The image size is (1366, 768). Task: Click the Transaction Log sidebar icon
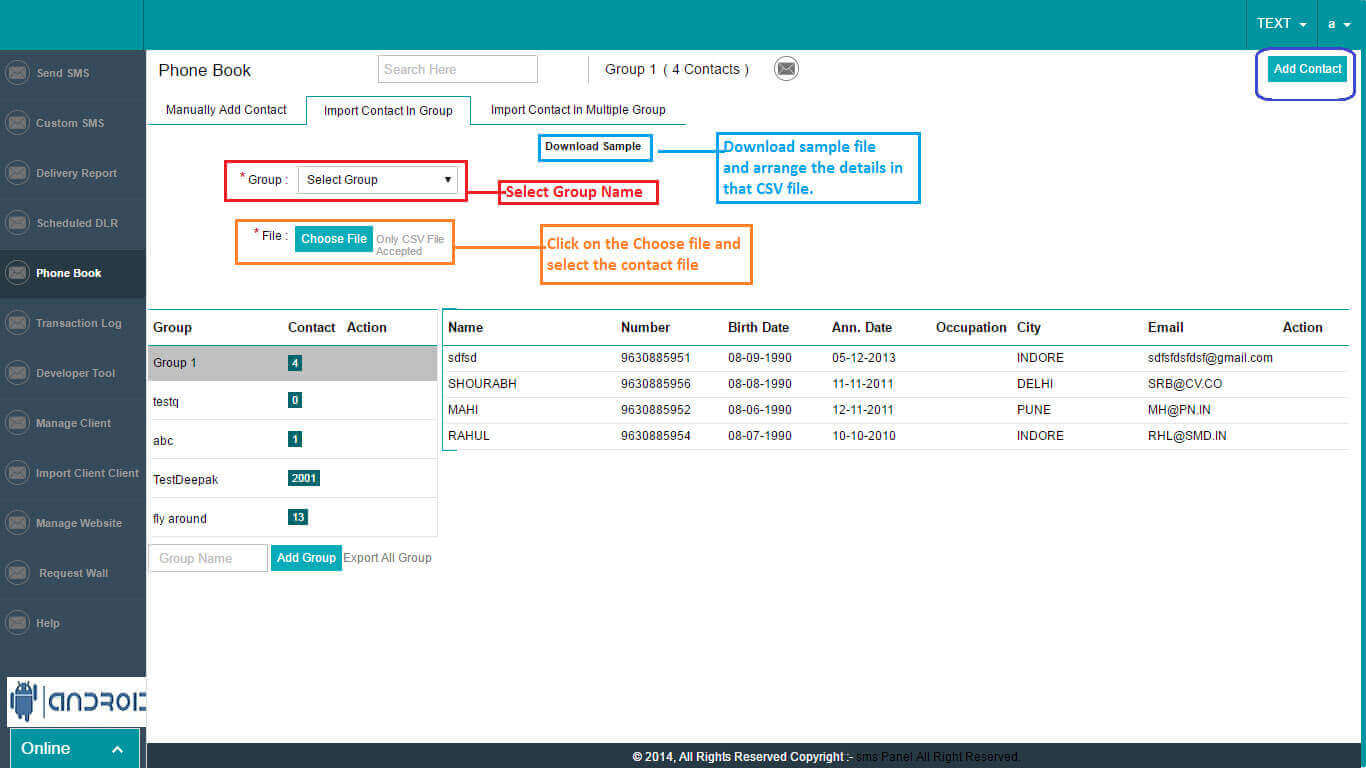[x=17, y=323]
